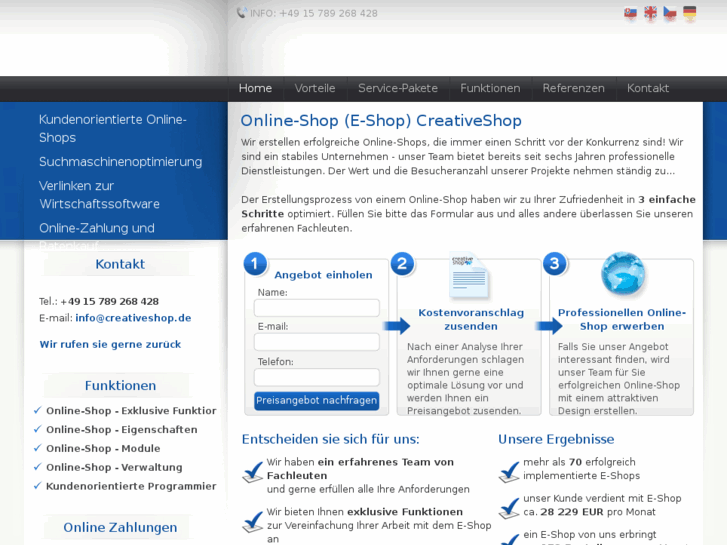Viewport: 727px width, 545px height.
Task: Click 'Professionellen Online-Shop erwerben' heading
Action: (x=622, y=320)
